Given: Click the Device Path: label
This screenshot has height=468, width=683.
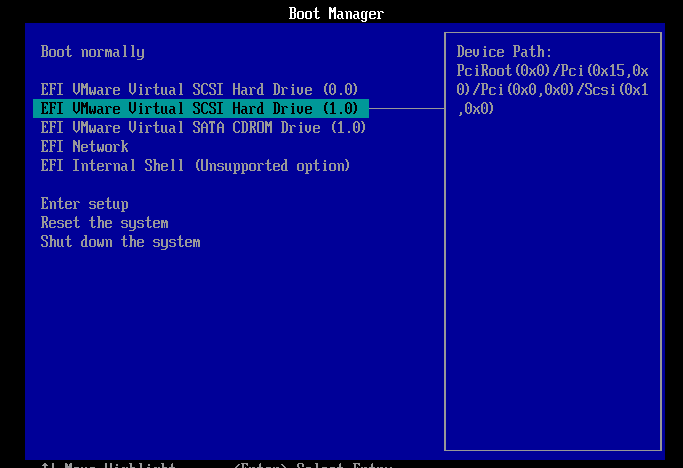Looking at the screenshot, I should (504, 52).
